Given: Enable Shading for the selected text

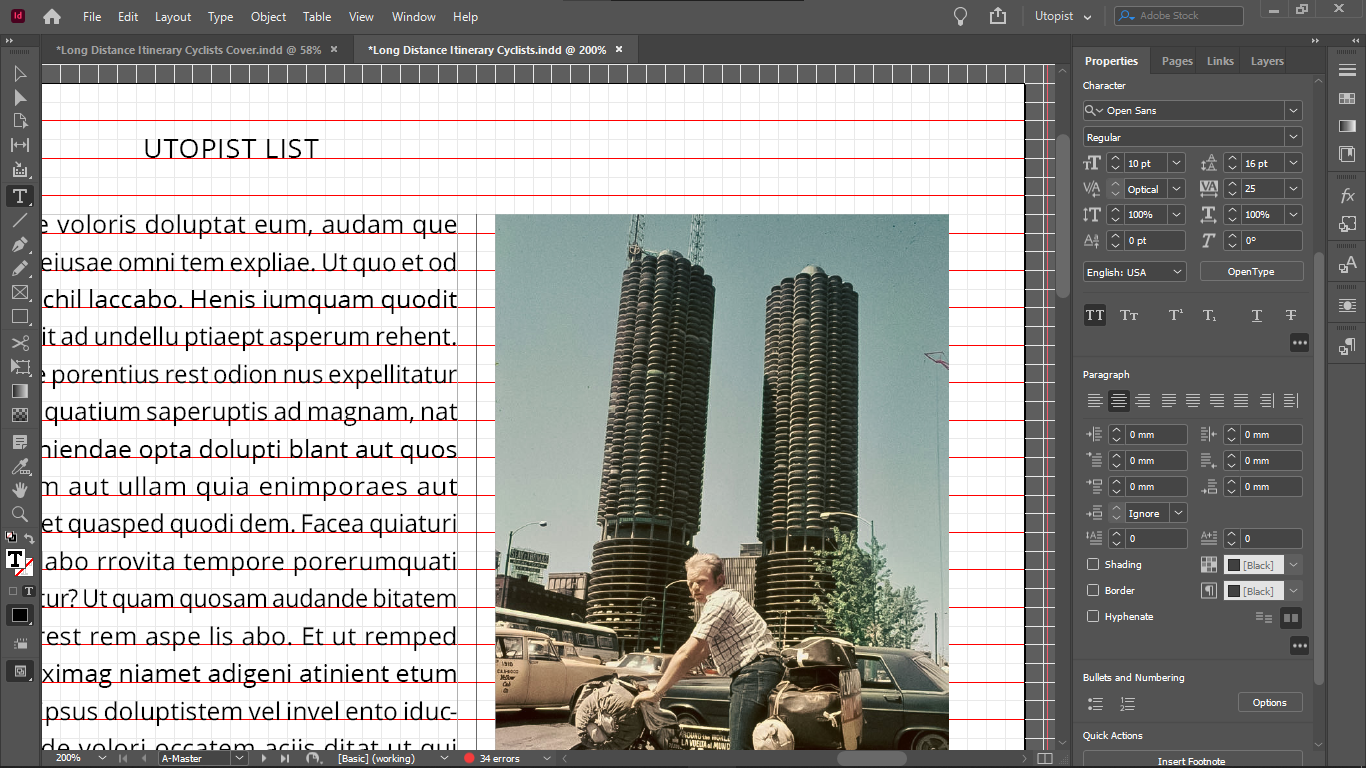Looking at the screenshot, I should point(1092,564).
